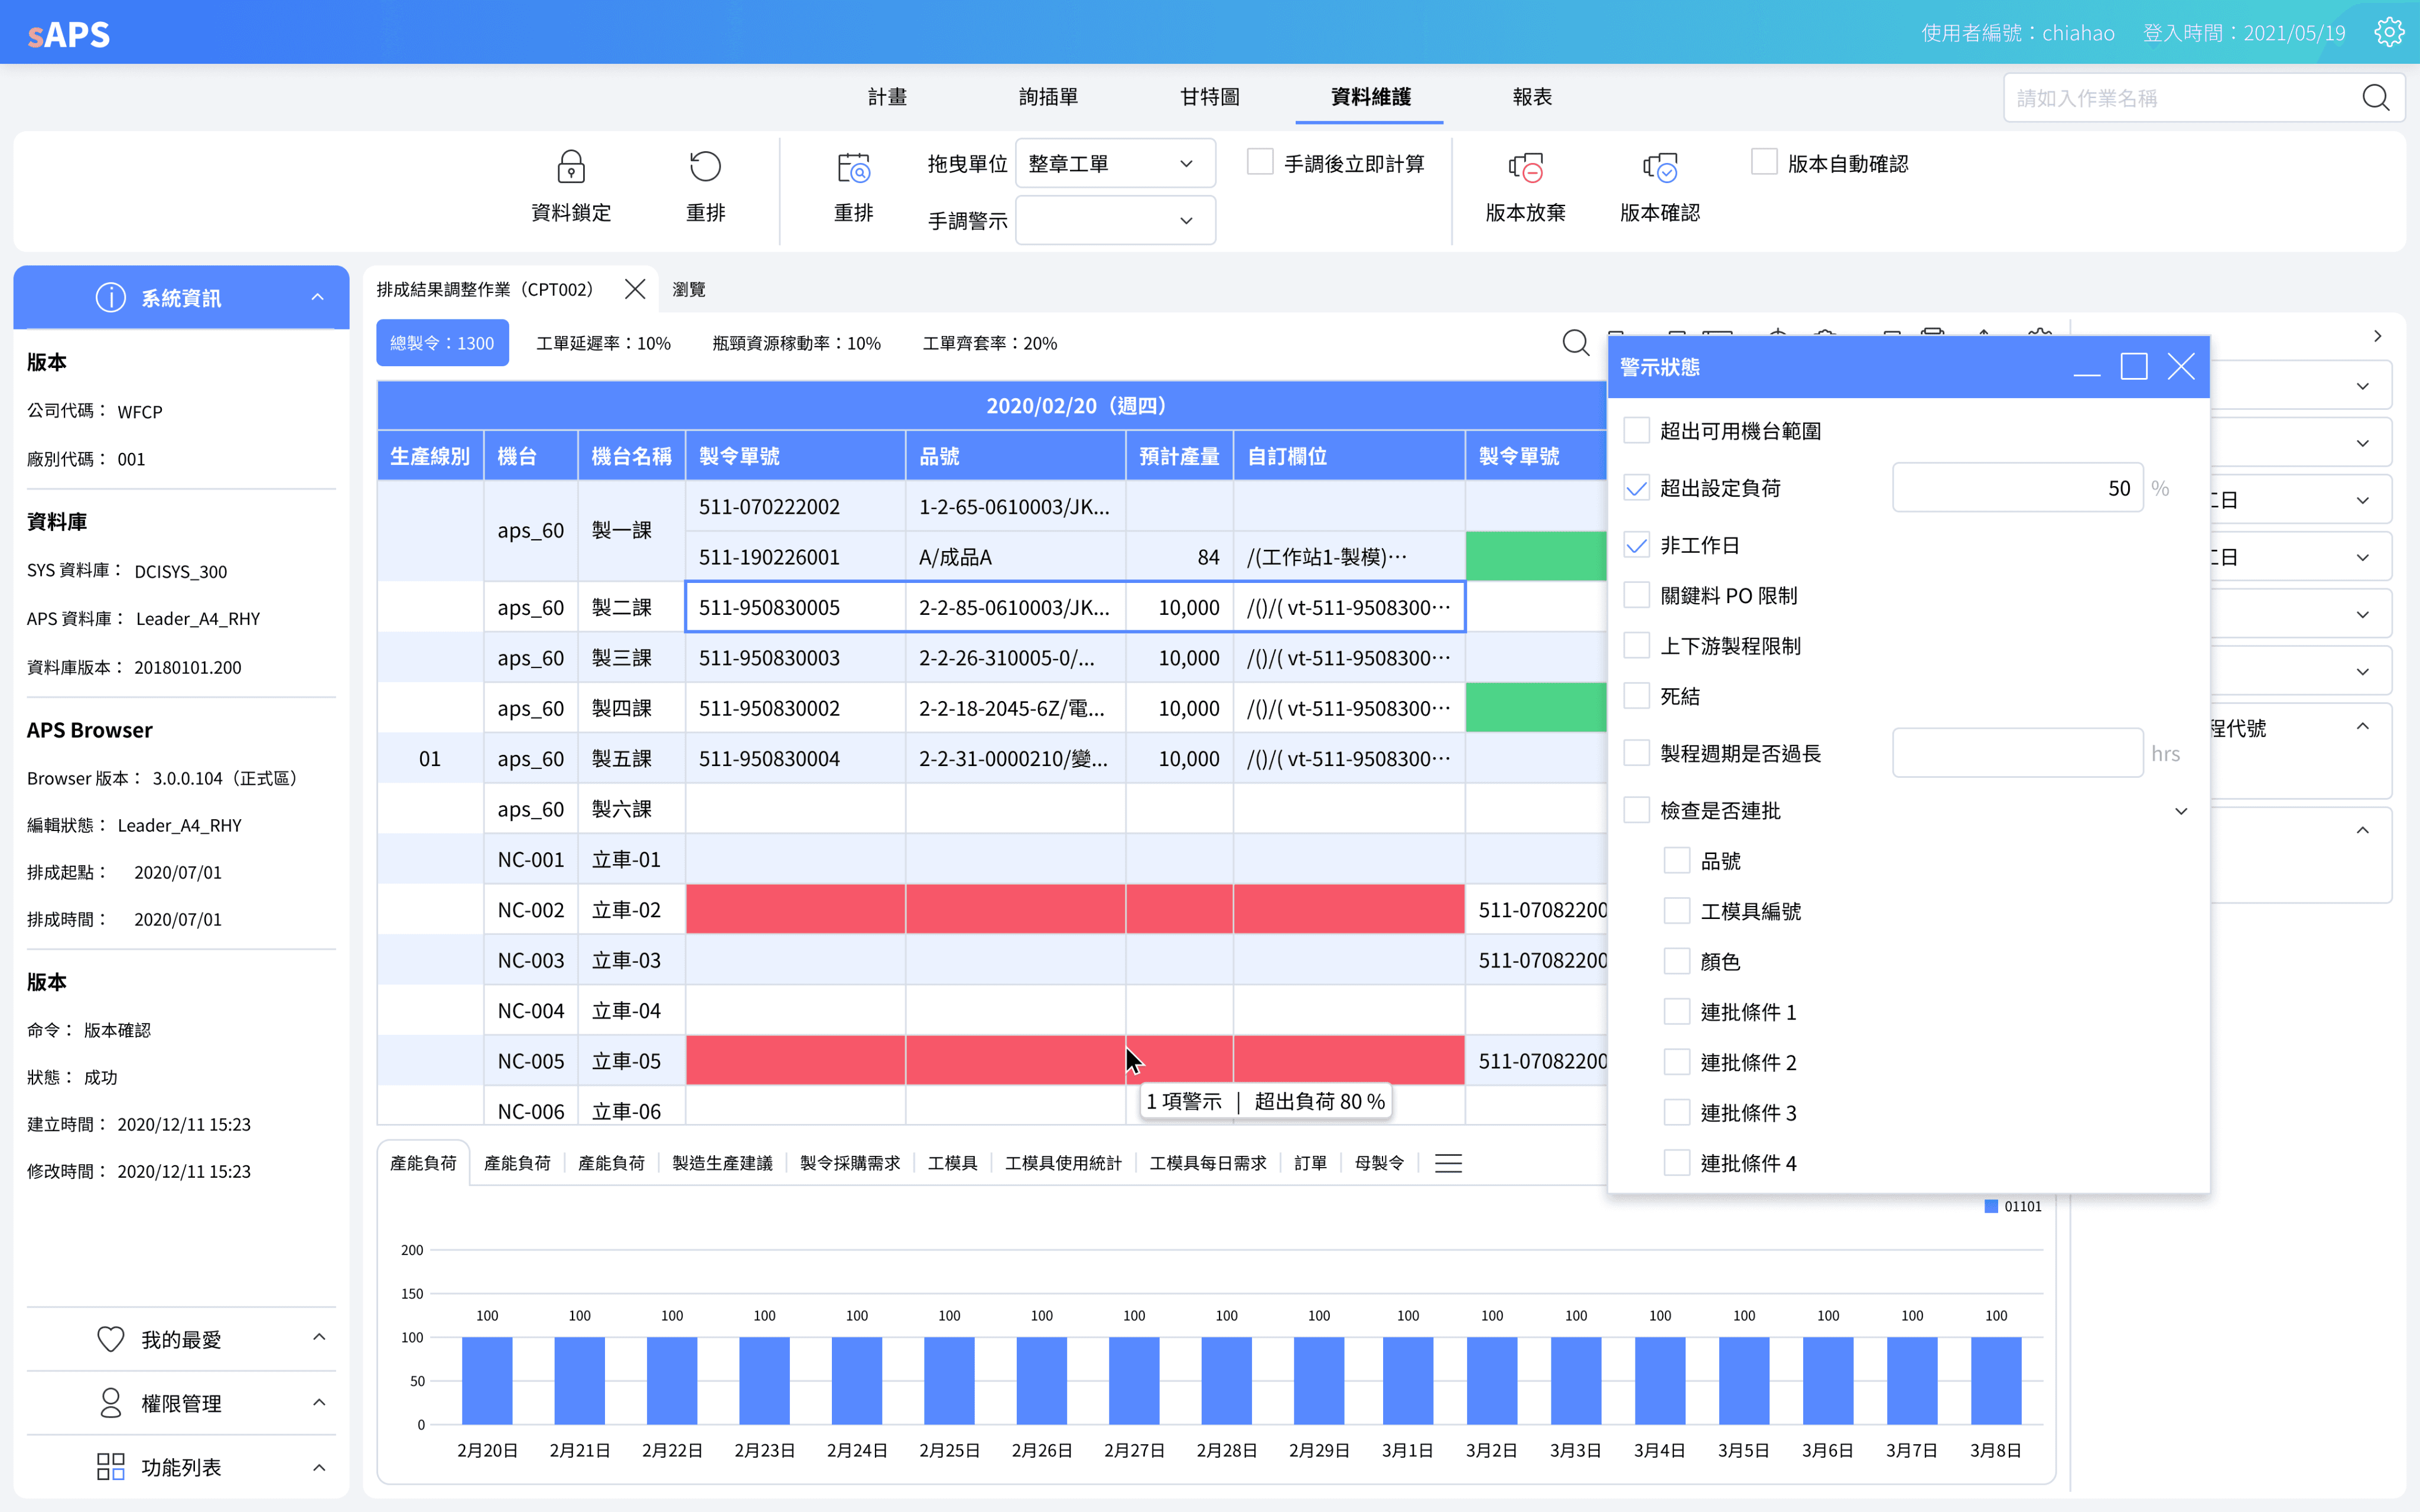Image resolution: width=2420 pixels, height=1512 pixels.
Task: Check the 關鍵料 PO 限制 option
Action: (x=1637, y=596)
